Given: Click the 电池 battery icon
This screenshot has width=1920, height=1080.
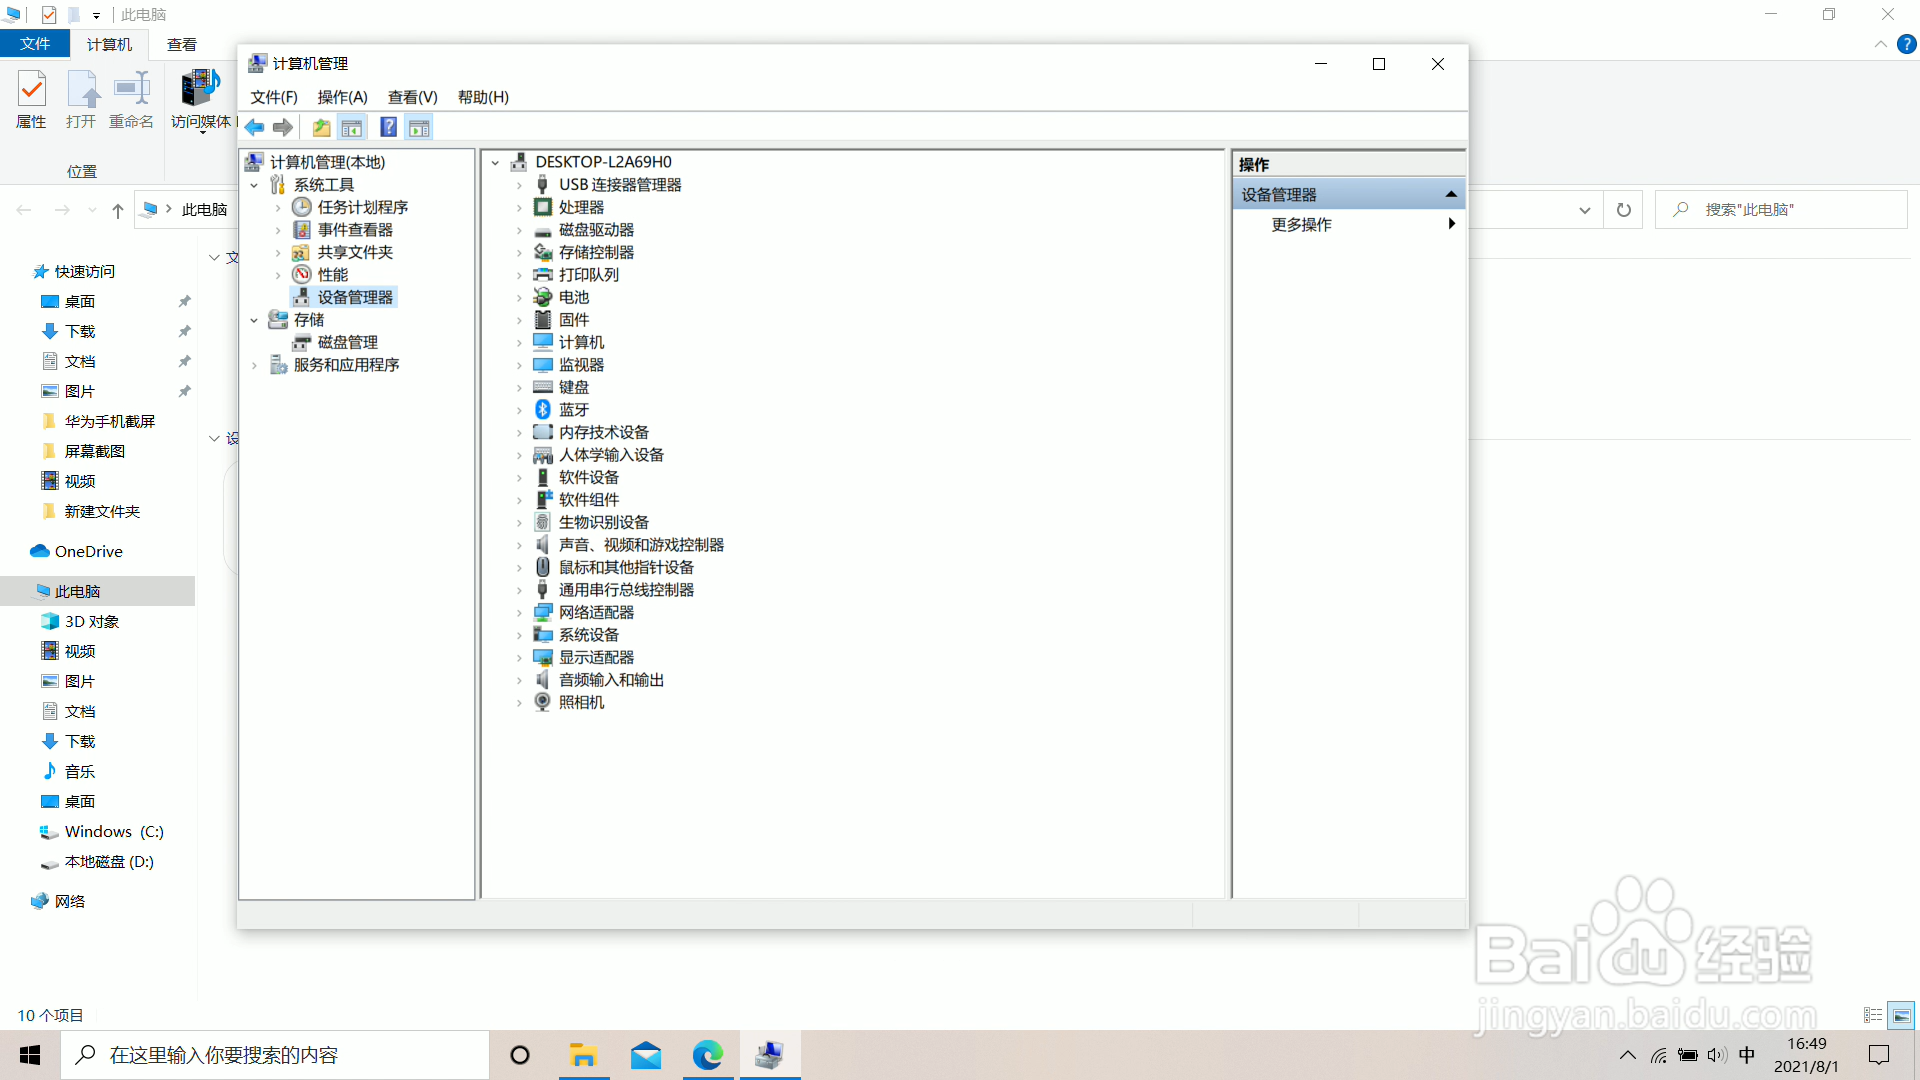Looking at the screenshot, I should click(x=543, y=297).
